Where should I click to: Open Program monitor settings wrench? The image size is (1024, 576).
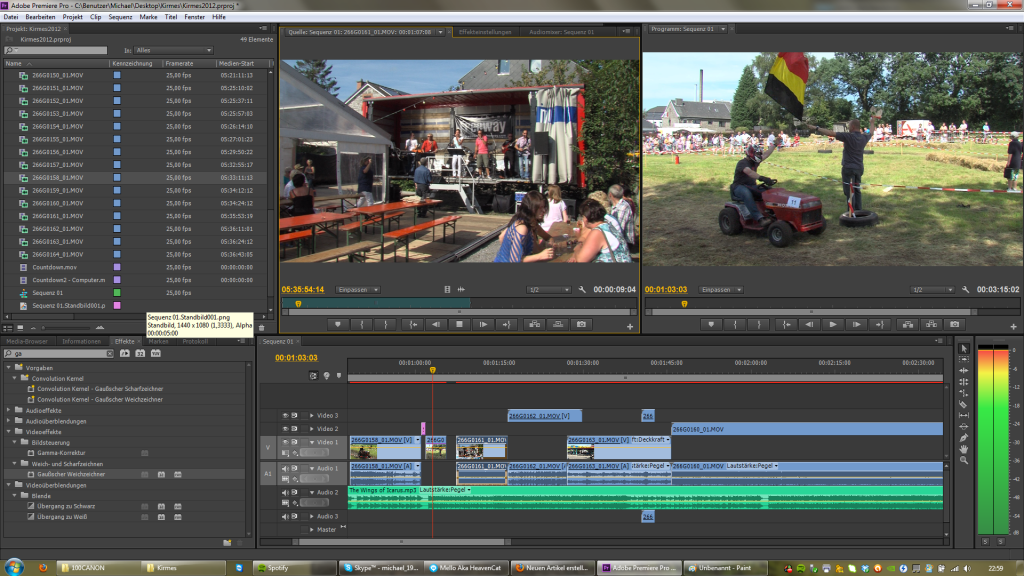[x=965, y=290]
